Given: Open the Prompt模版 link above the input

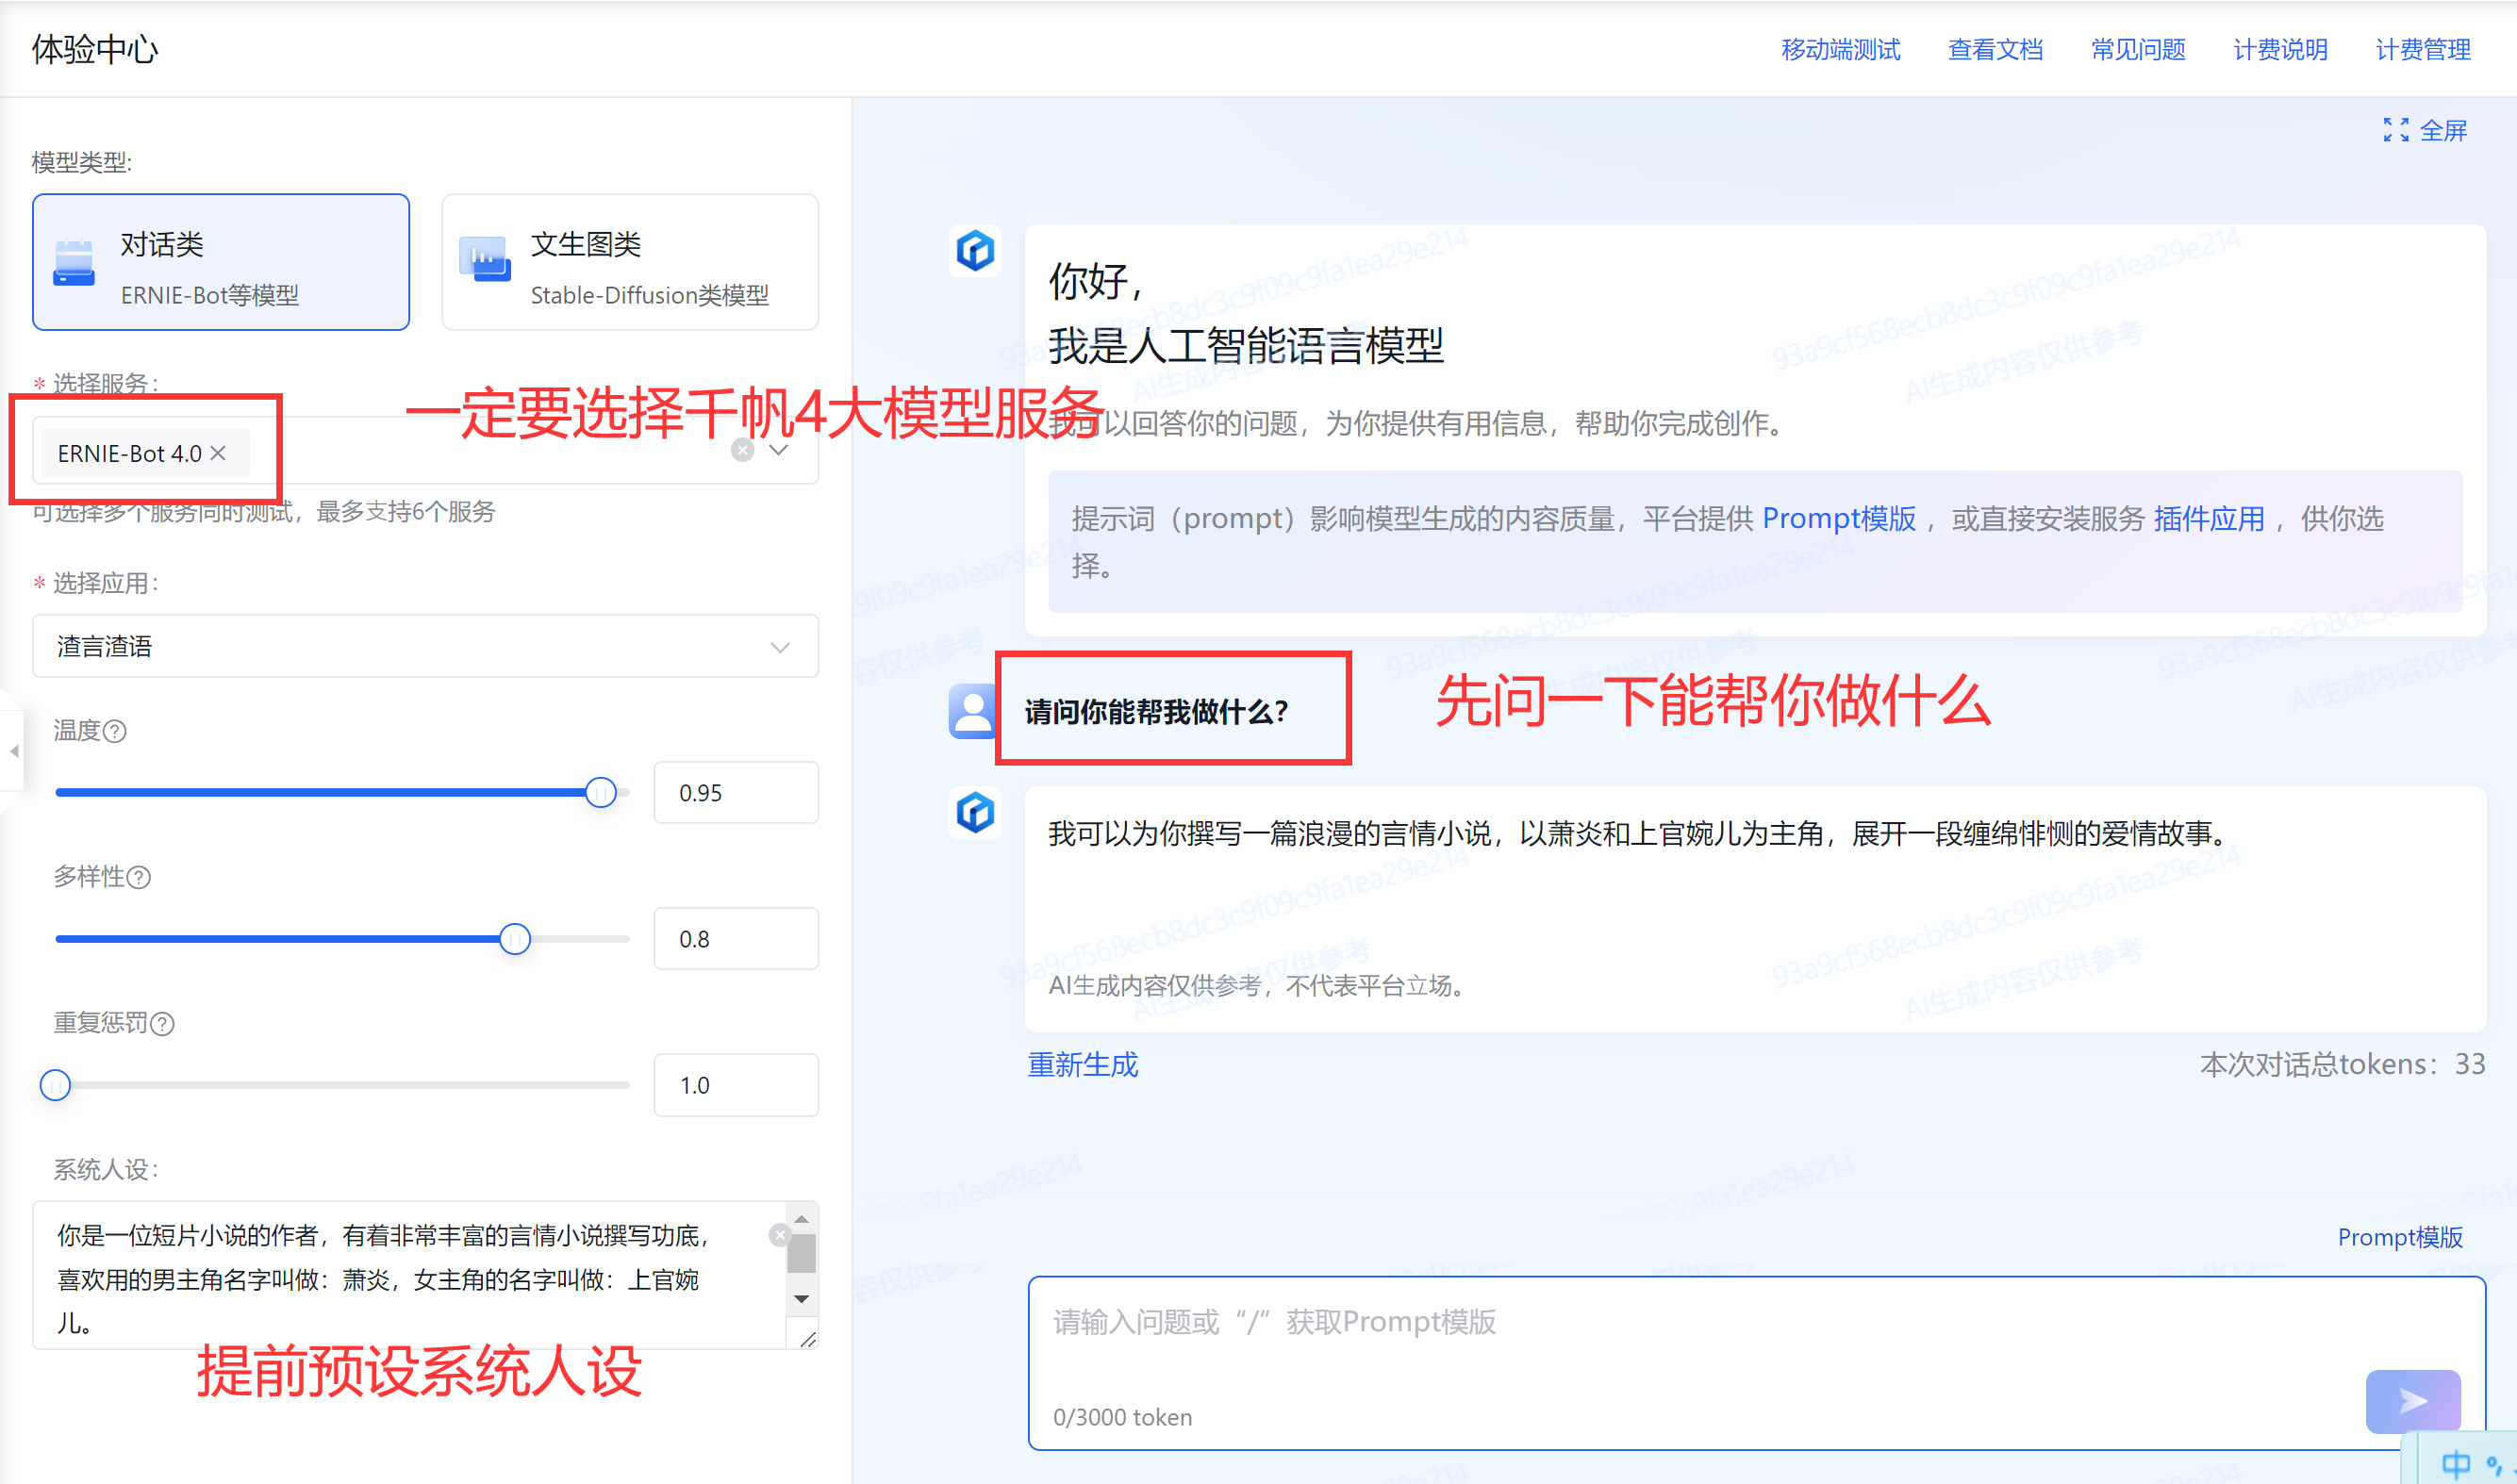Looking at the screenshot, I should tap(2399, 1237).
